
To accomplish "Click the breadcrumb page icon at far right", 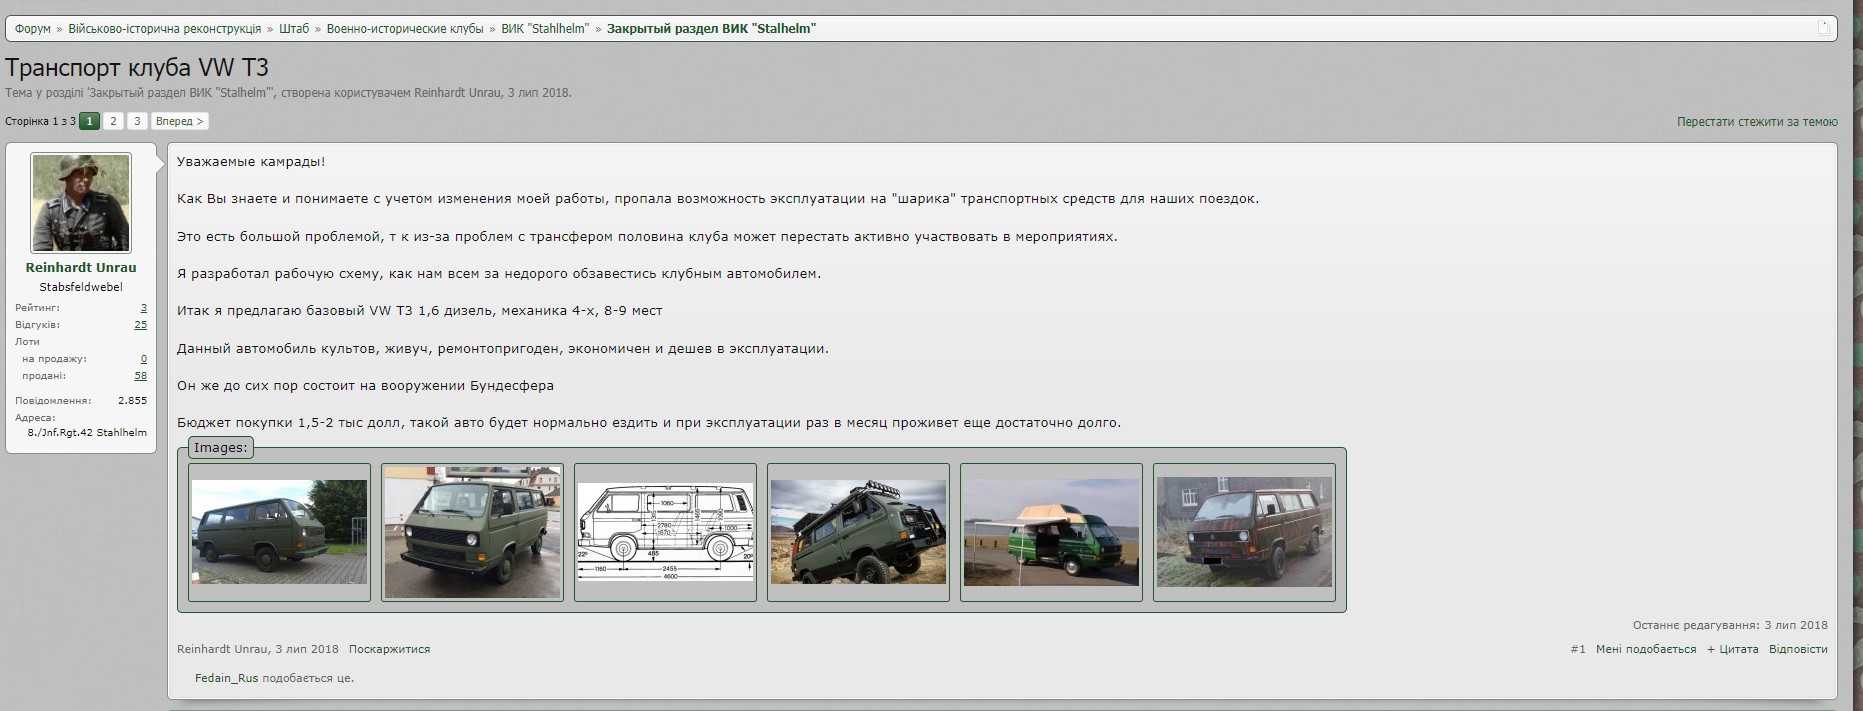I will click(x=1823, y=29).
